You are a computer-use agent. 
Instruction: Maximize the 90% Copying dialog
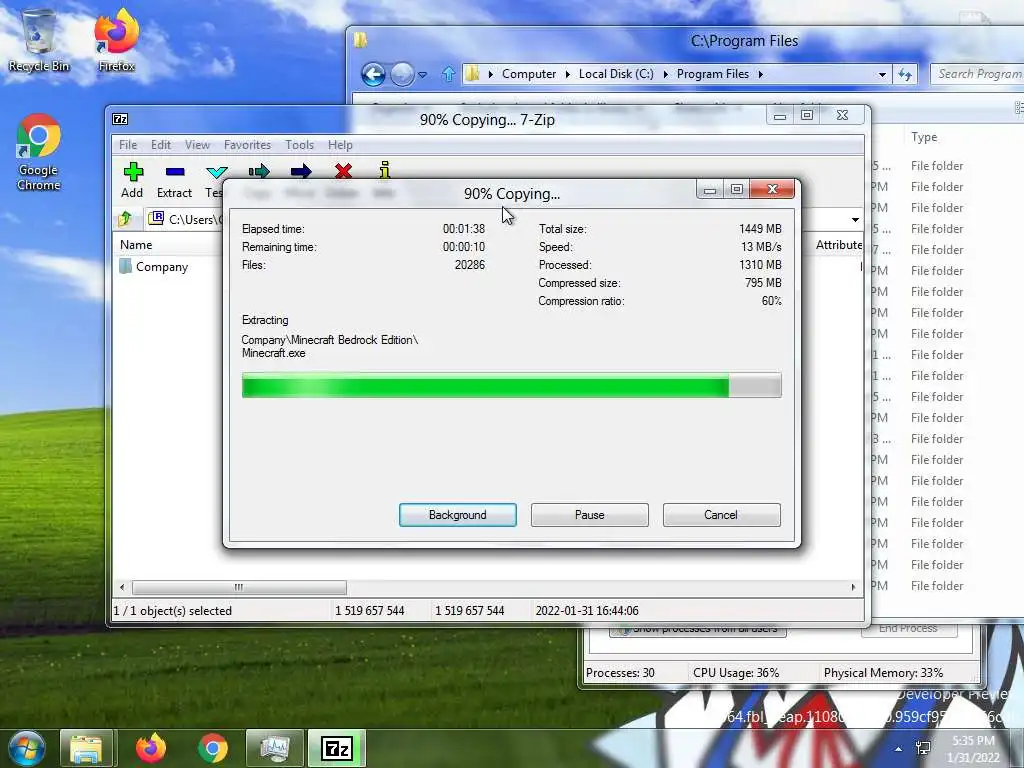[x=737, y=189]
